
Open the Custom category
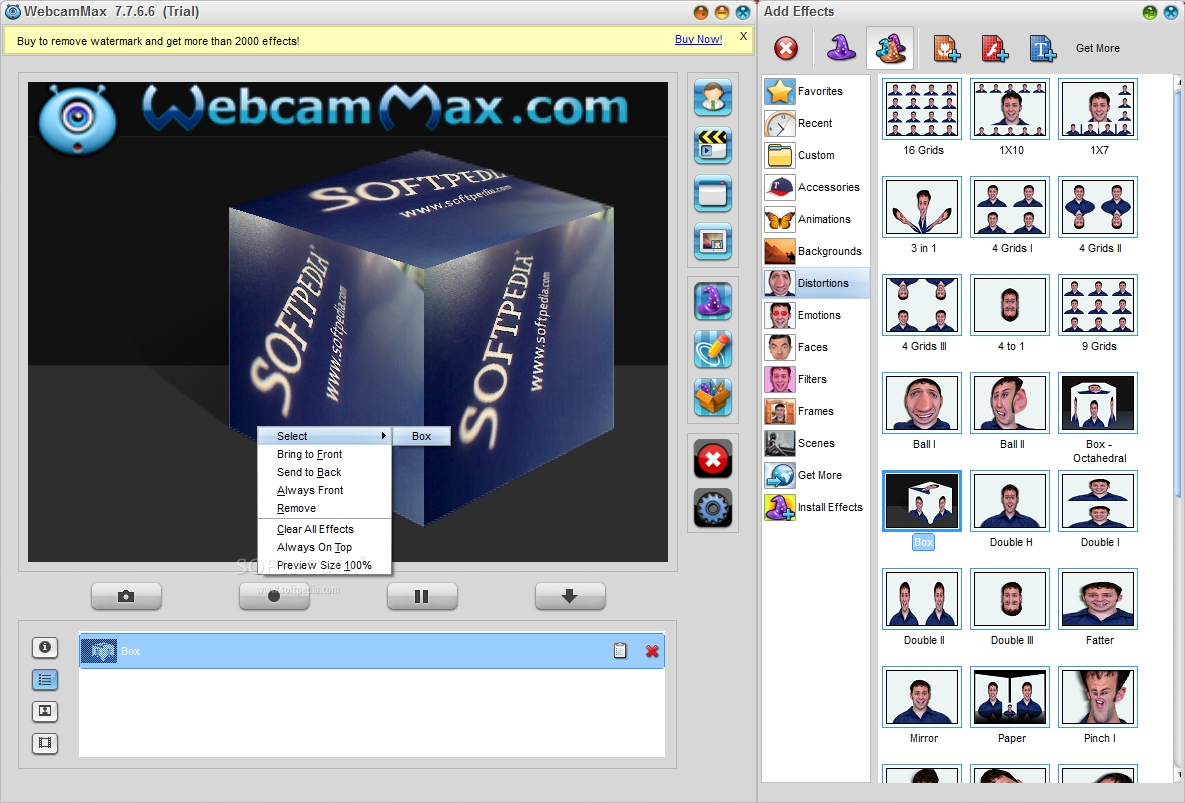click(816, 155)
